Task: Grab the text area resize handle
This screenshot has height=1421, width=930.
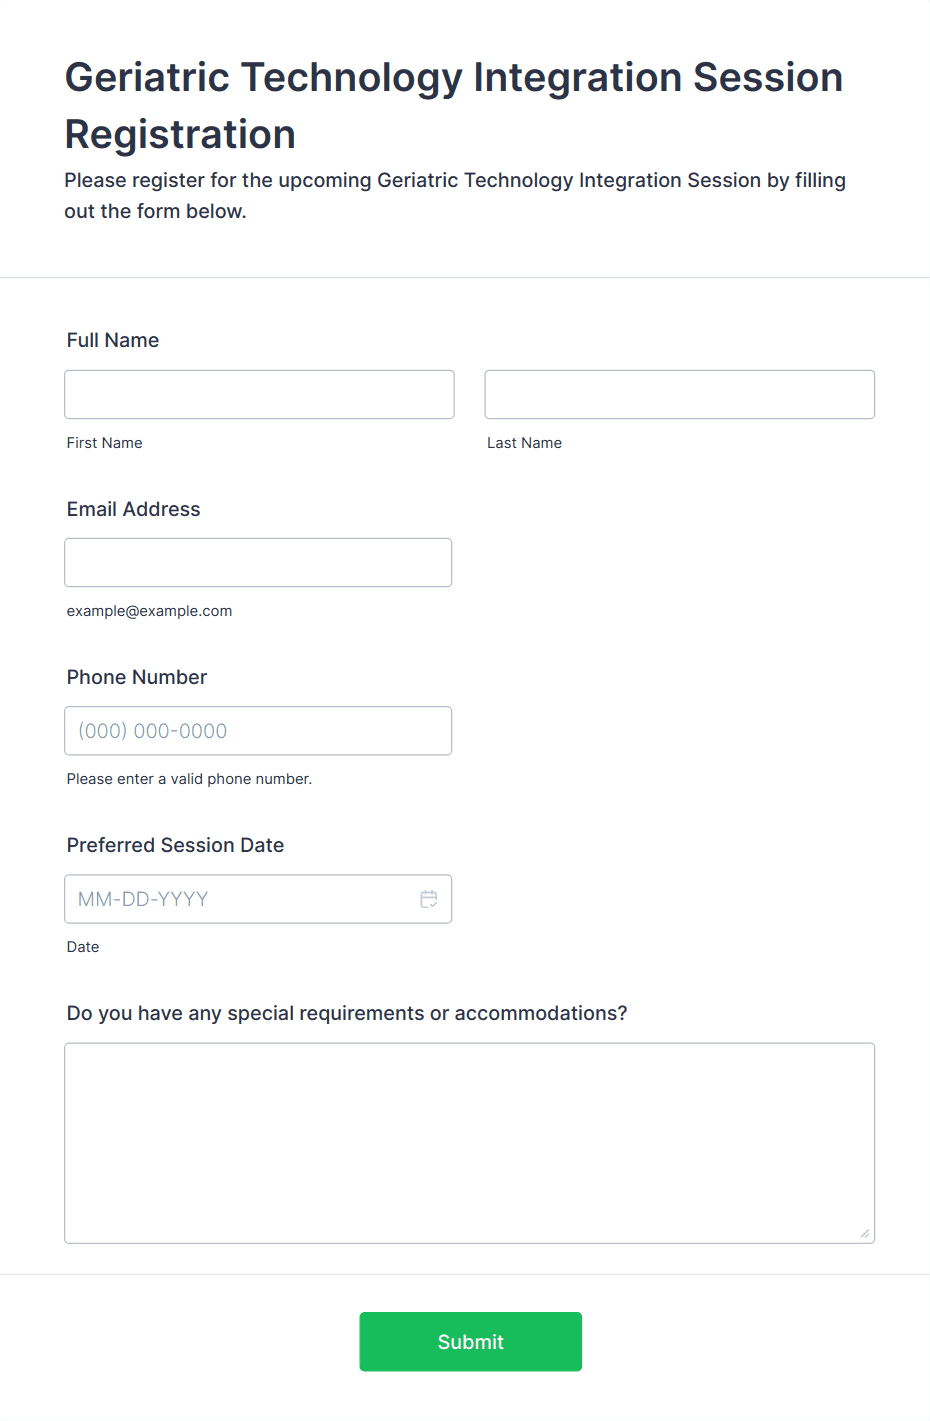Action: [865, 1233]
